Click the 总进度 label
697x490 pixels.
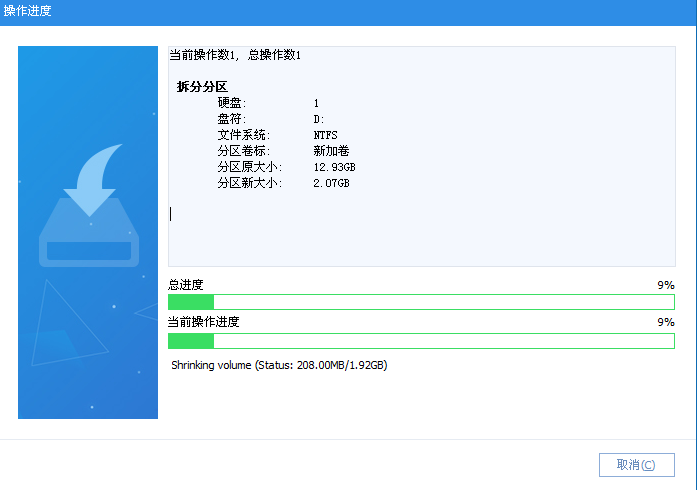tap(186, 285)
